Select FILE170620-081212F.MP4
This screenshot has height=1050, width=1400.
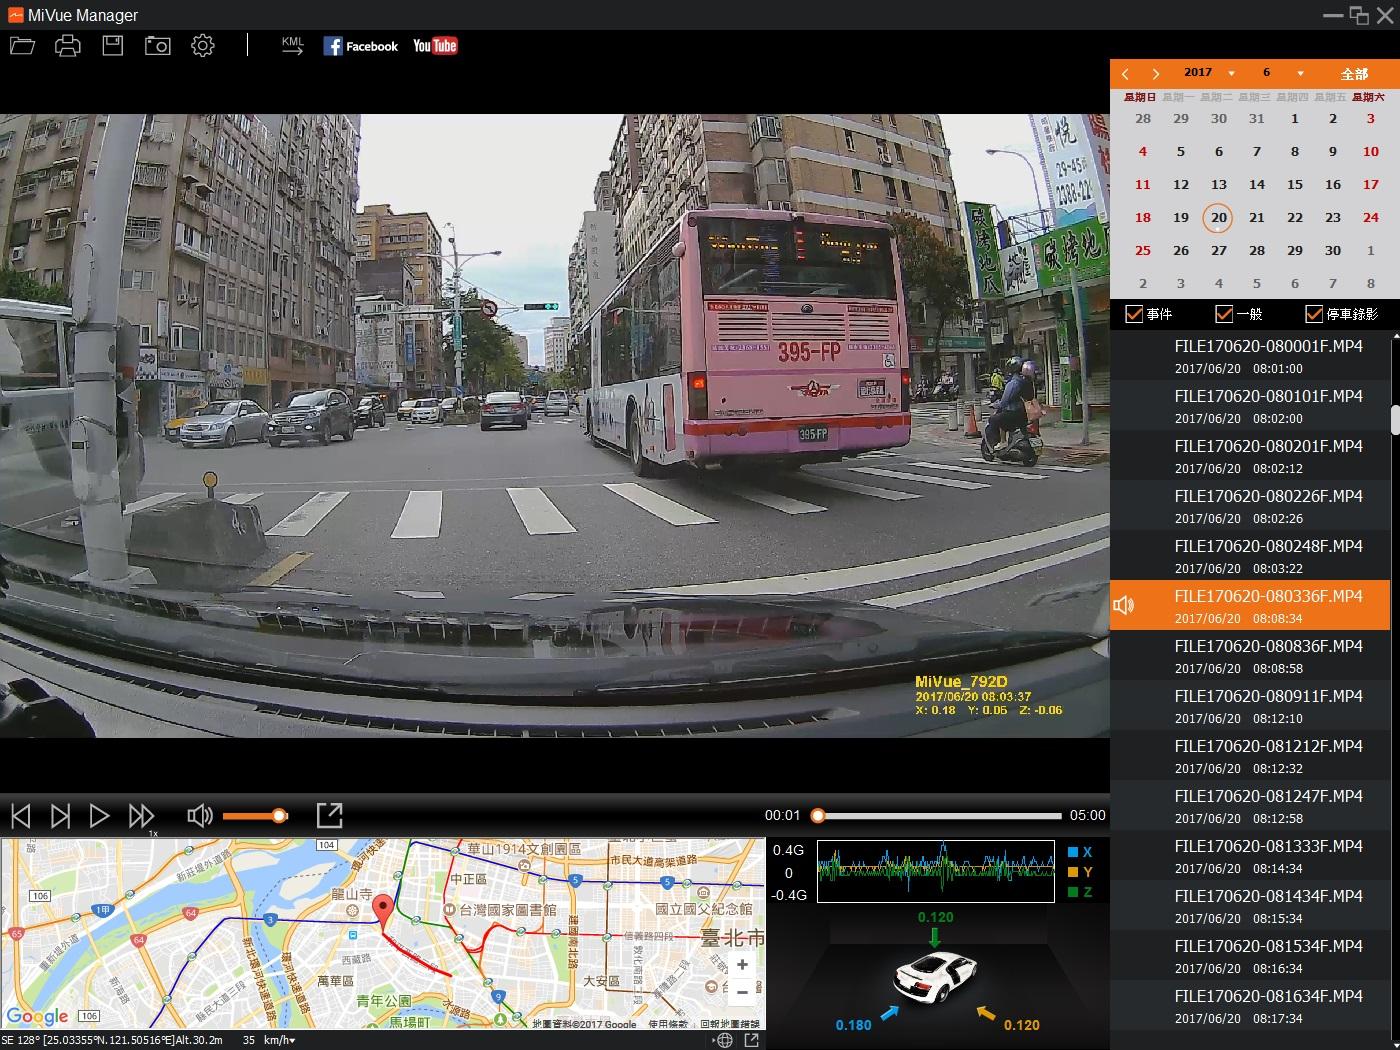(x=1250, y=756)
